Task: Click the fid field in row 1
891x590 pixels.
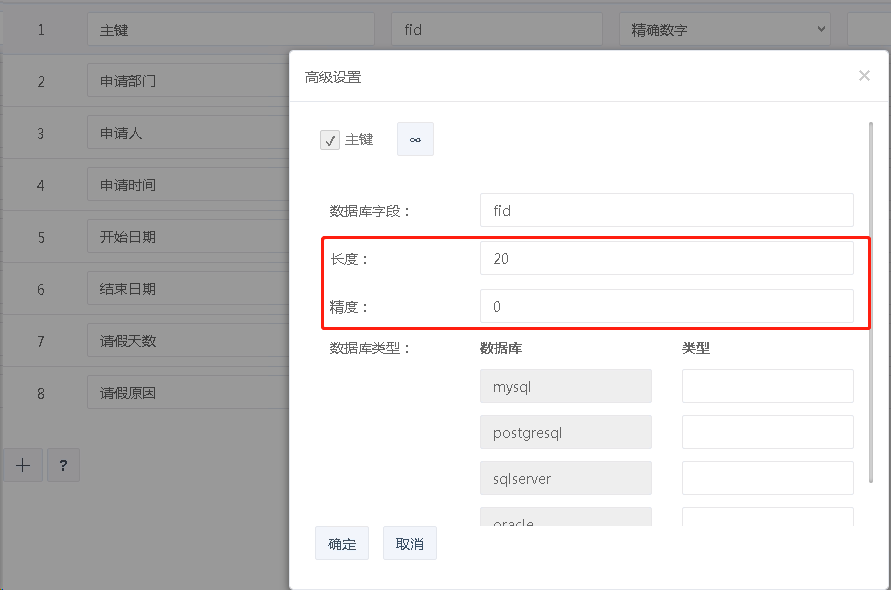Action: point(496,30)
